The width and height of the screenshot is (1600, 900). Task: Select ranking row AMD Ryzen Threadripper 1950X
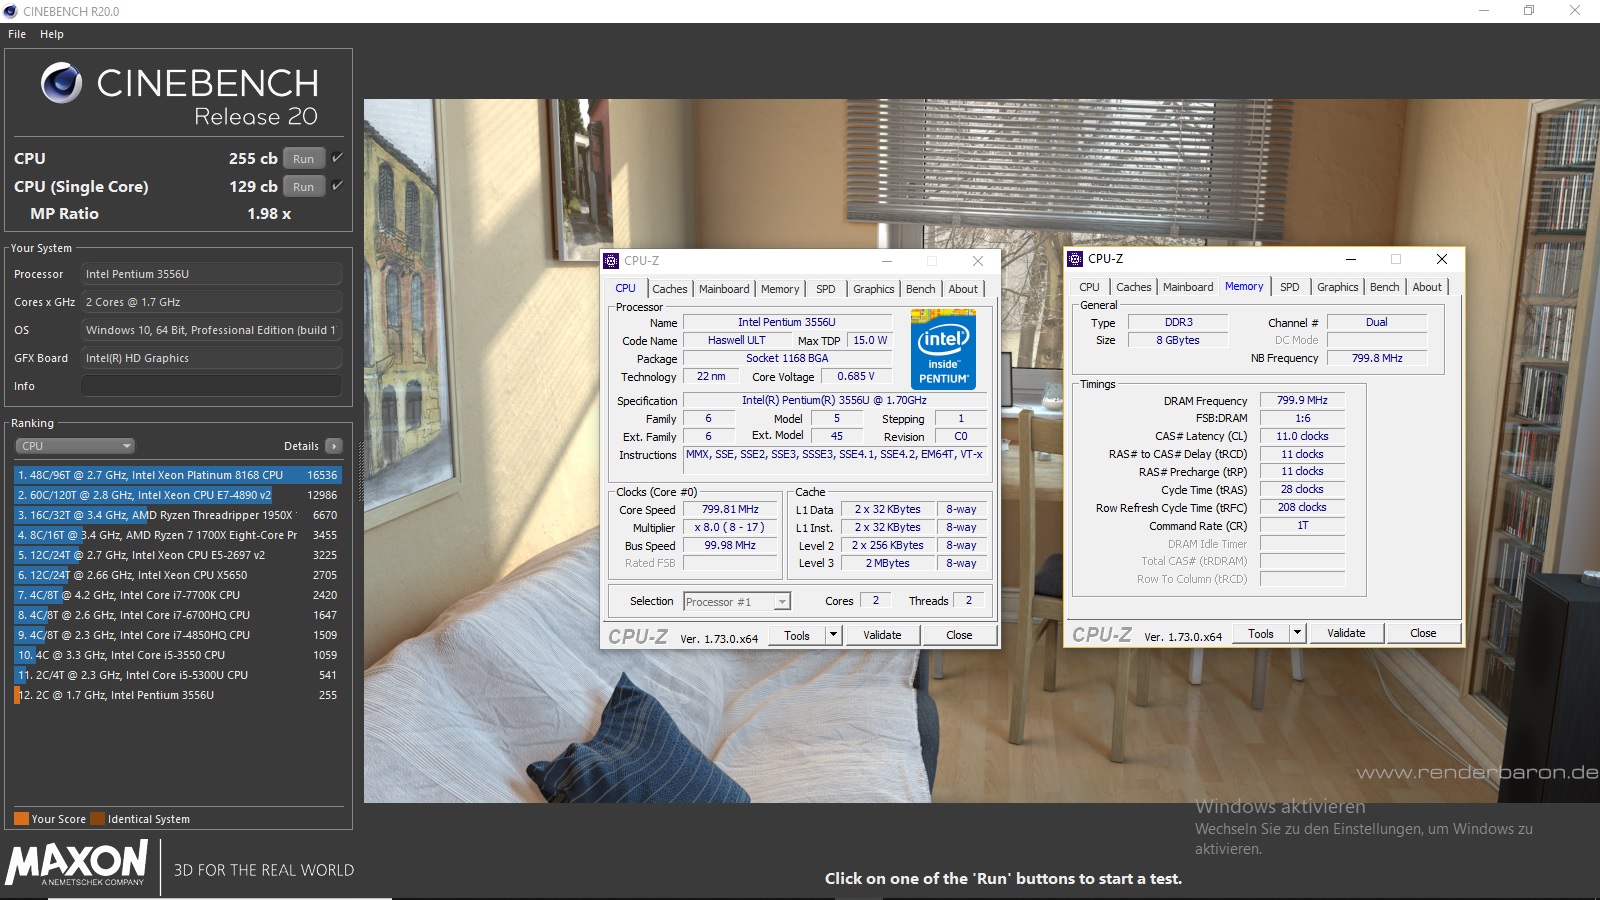pos(178,515)
